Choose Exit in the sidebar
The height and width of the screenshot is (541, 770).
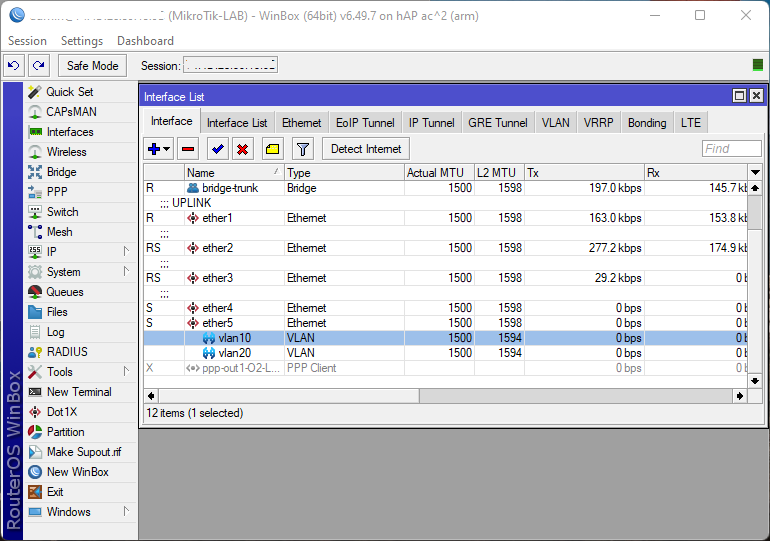coord(80,492)
